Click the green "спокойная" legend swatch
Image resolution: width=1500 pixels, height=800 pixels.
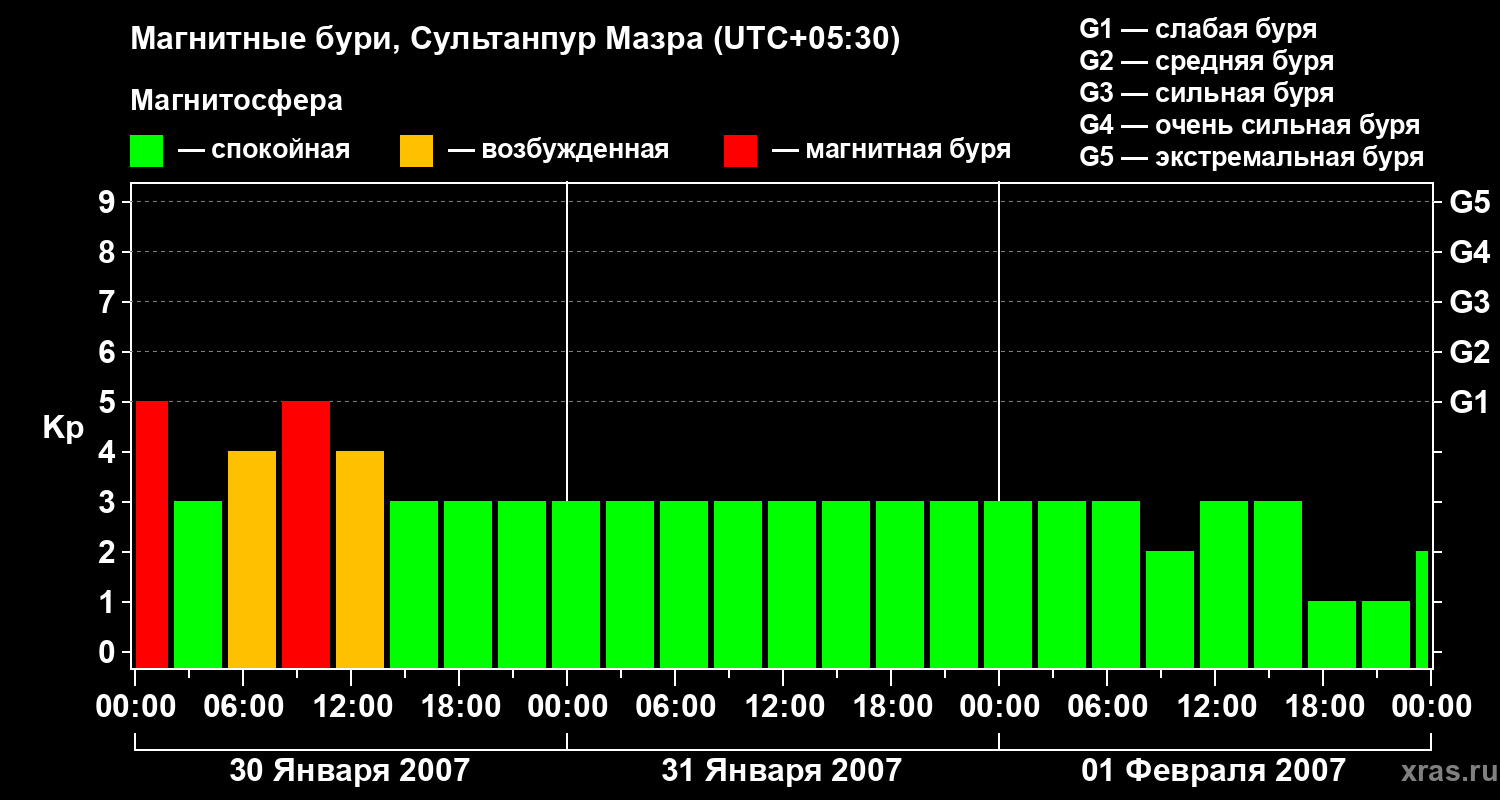coord(146,151)
